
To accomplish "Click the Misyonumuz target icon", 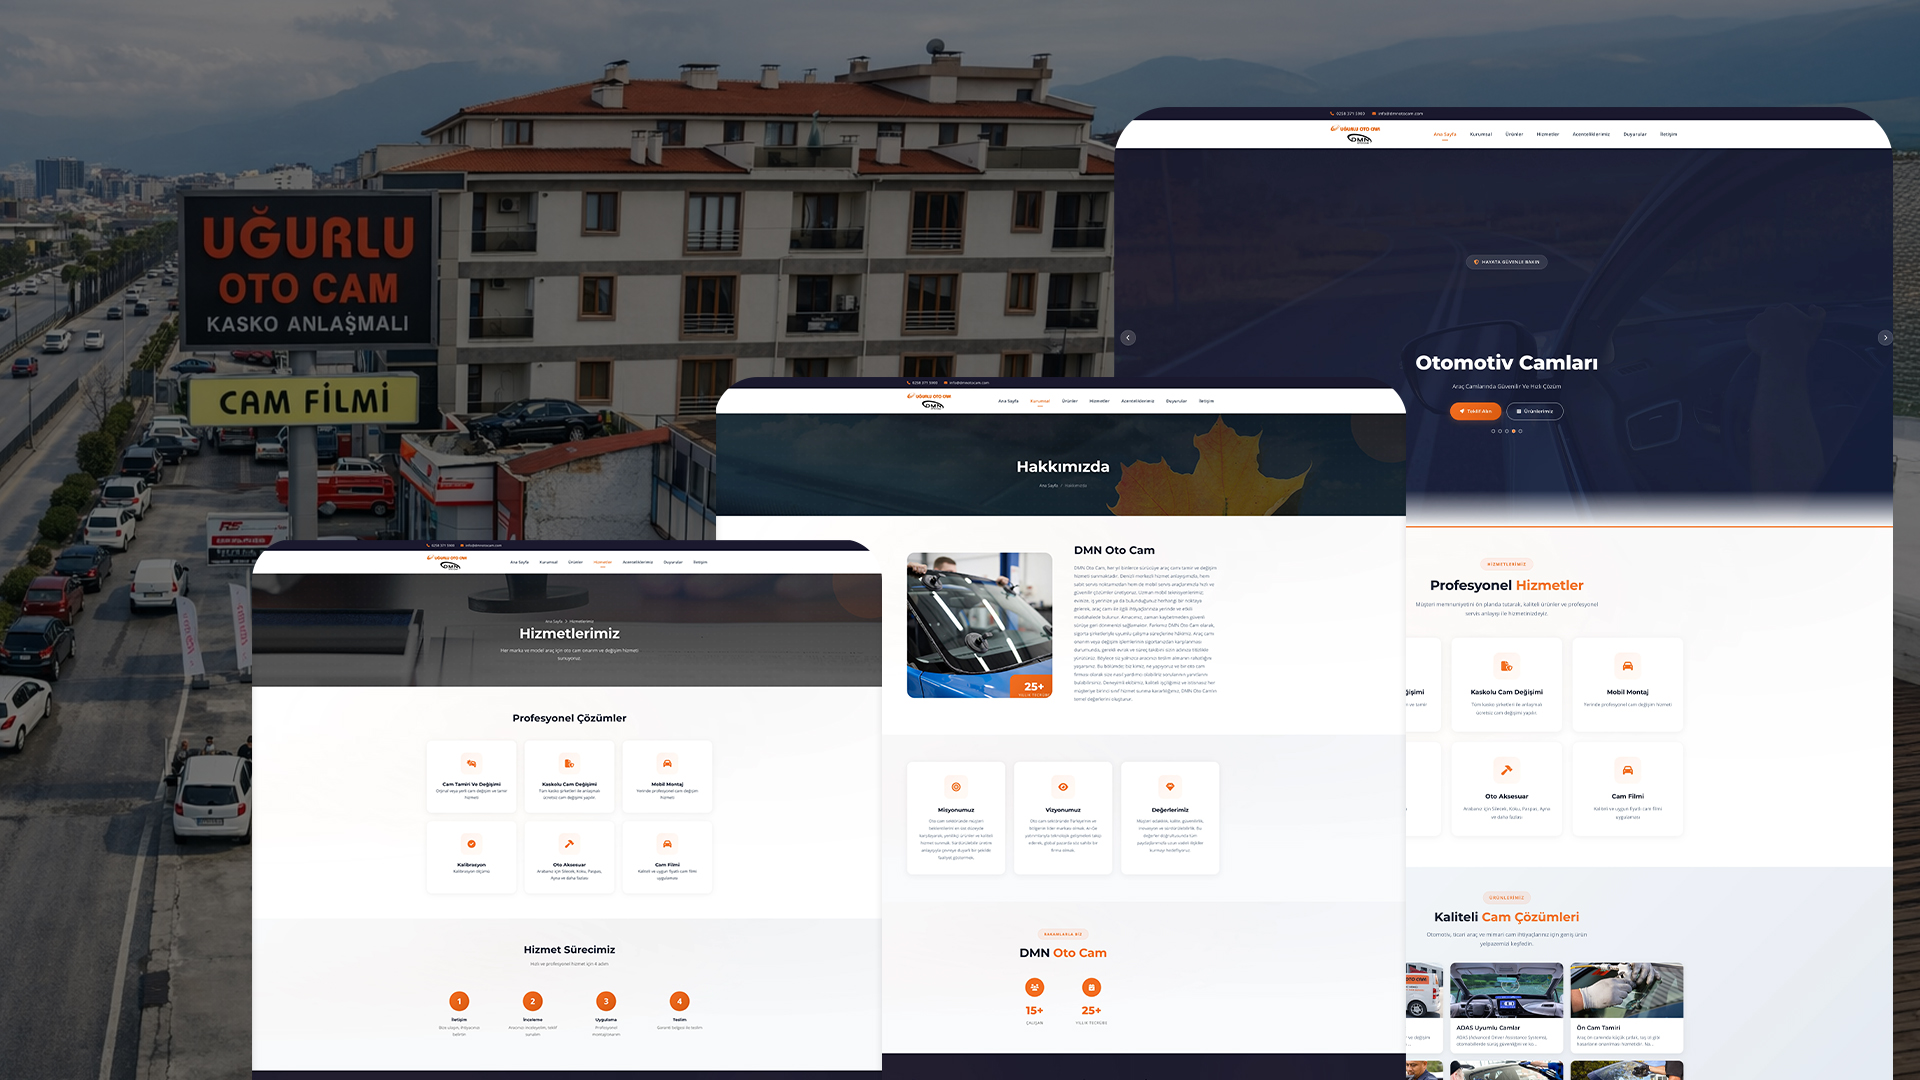I will coord(956,787).
